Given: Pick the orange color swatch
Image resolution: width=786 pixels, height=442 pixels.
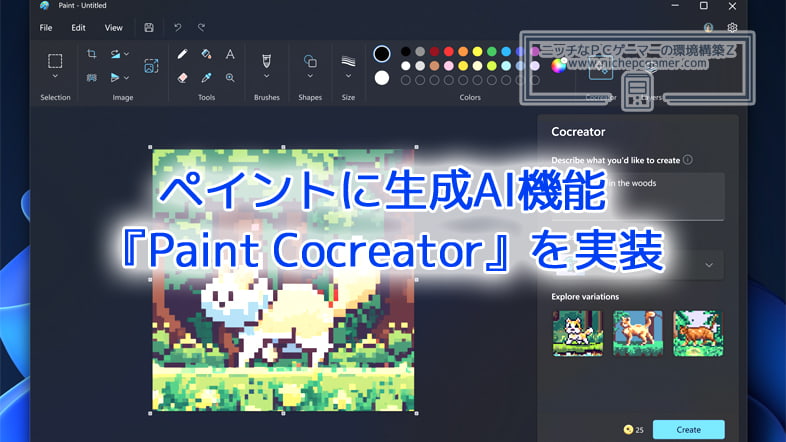Looking at the screenshot, I should (463, 51).
